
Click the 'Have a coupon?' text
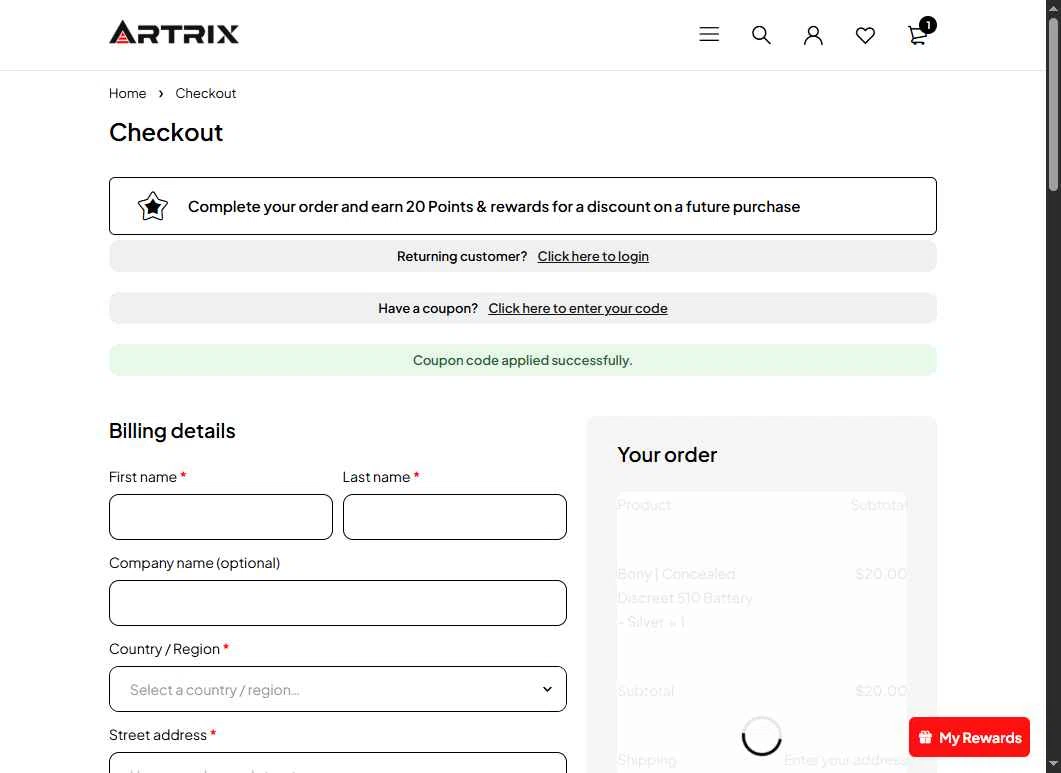point(428,309)
